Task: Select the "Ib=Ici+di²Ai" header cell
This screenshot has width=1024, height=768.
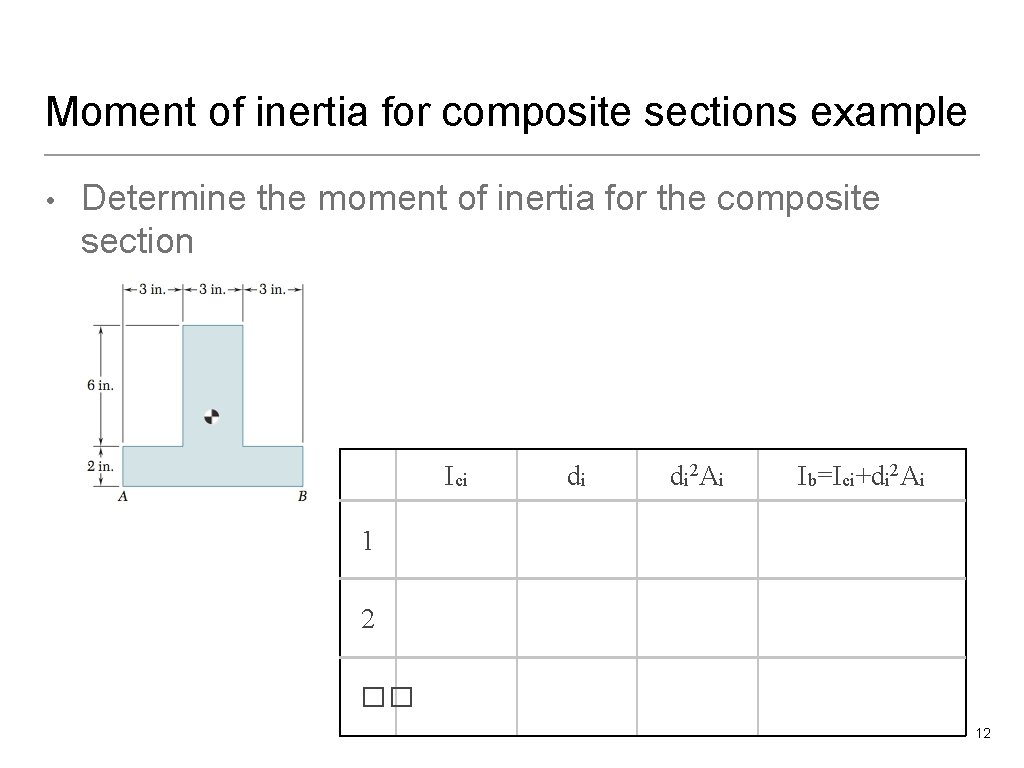Action: click(x=861, y=477)
